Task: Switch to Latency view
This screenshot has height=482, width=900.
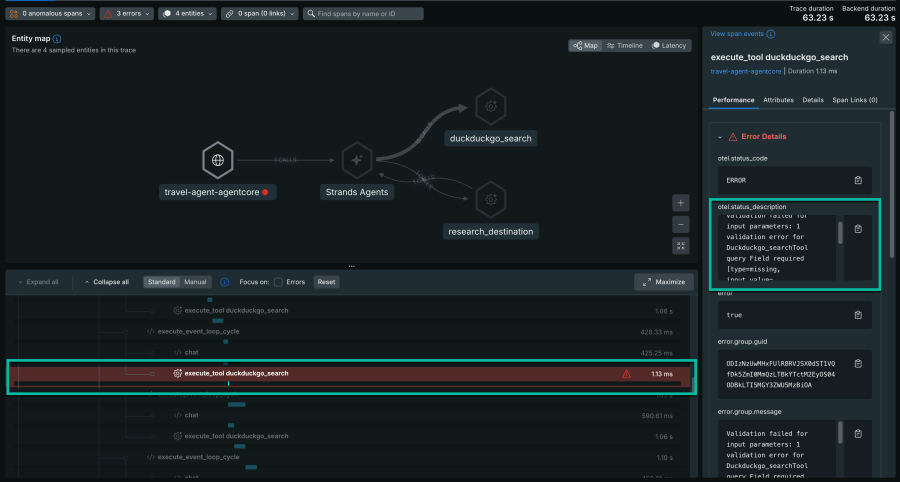Action: tap(669, 46)
